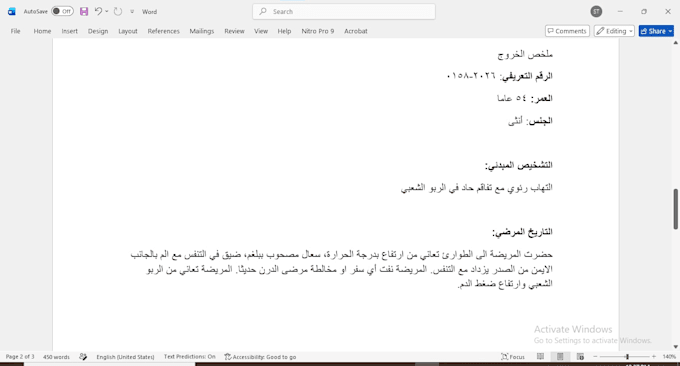The width and height of the screenshot is (680, 366).
Task: Toggle the AutoSave switch
Action: click(62, 11)
